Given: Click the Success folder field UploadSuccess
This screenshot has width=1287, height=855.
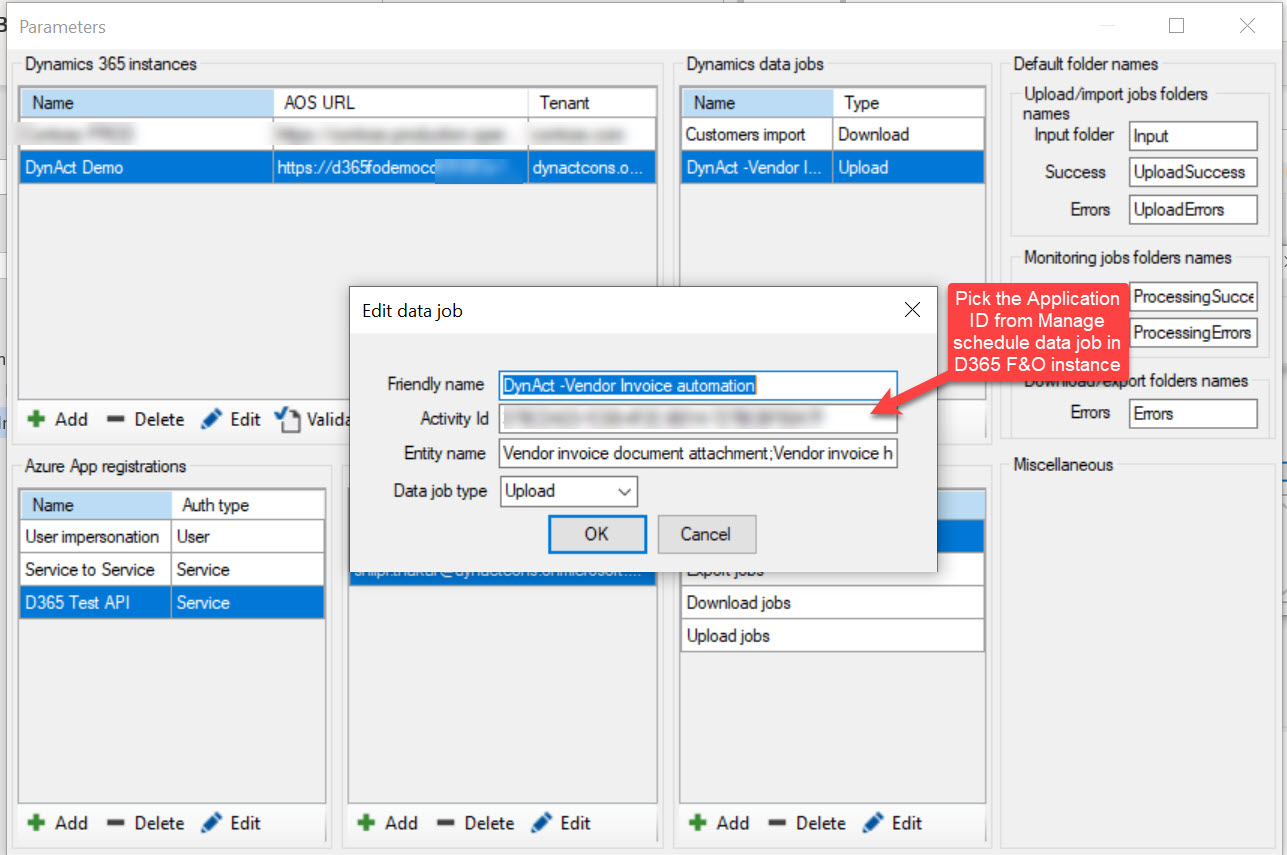Looking at the screenshot, I should [x=1193, y=172].
